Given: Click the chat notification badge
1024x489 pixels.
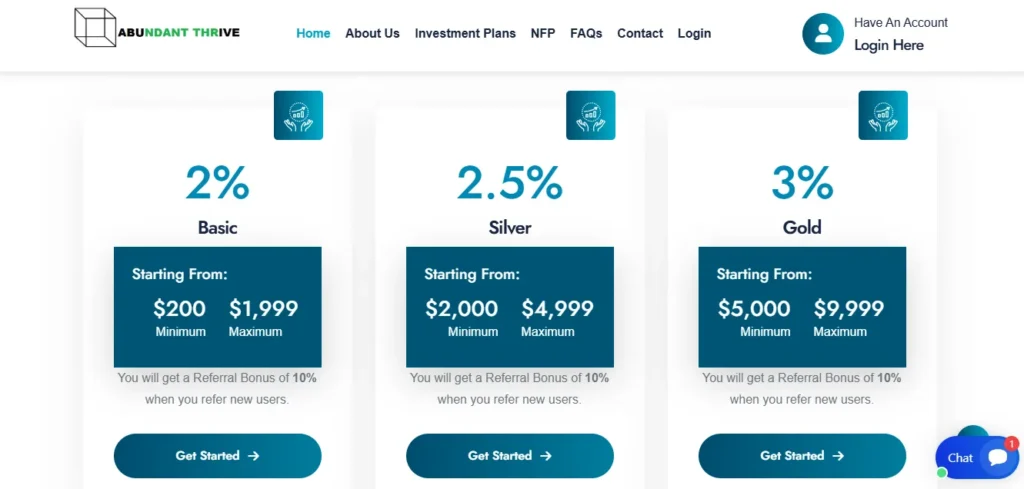Looking at the screenshot, I should (x=1012, y=444).
